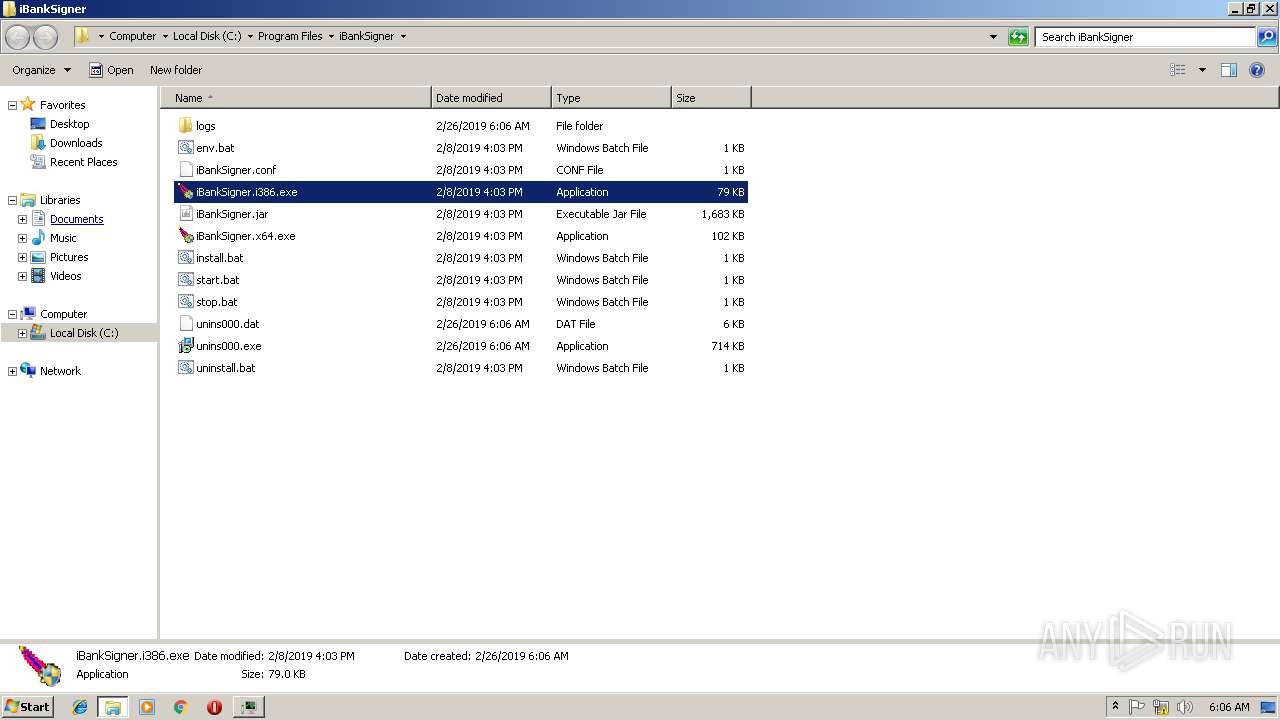
Task: Open the view options dropdown arrow
Action: pos(1202,70)
